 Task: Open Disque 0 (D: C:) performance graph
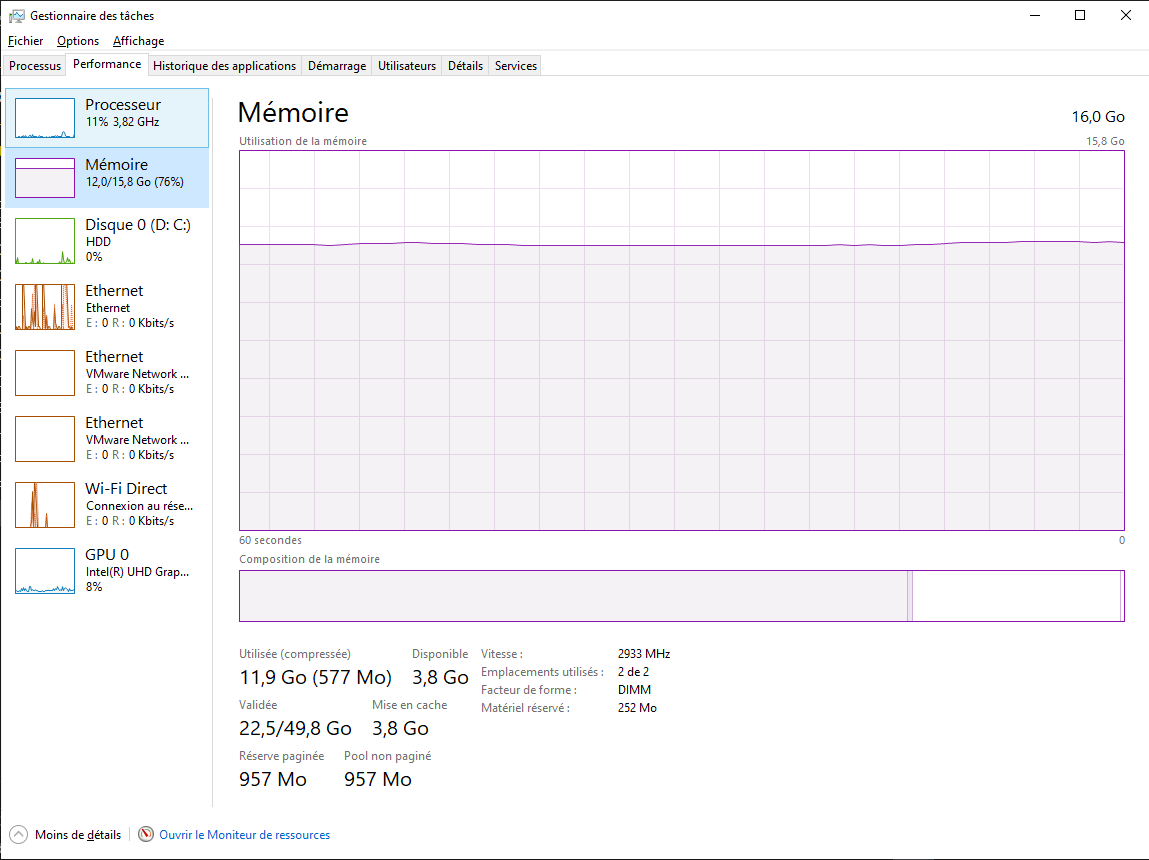[45, 241]
